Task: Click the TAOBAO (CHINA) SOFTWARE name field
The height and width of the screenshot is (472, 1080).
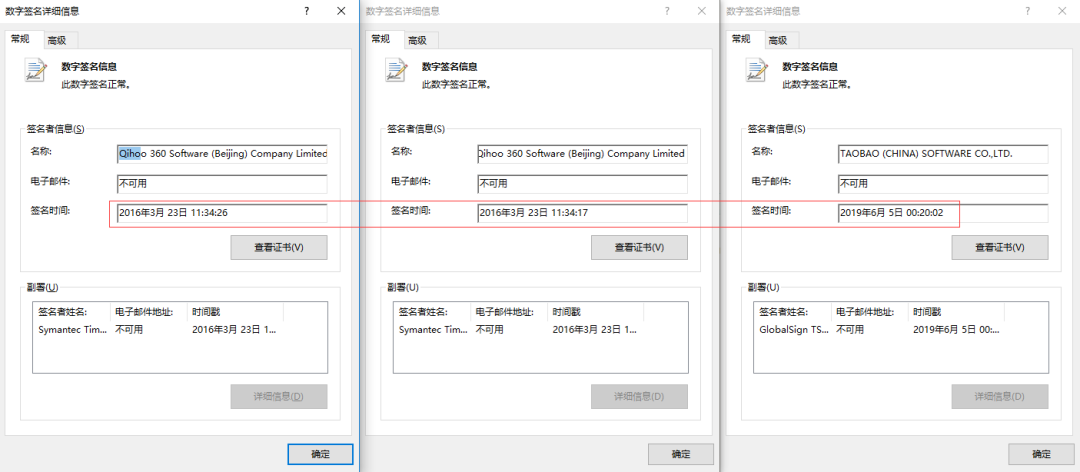Action: (944, 154)
